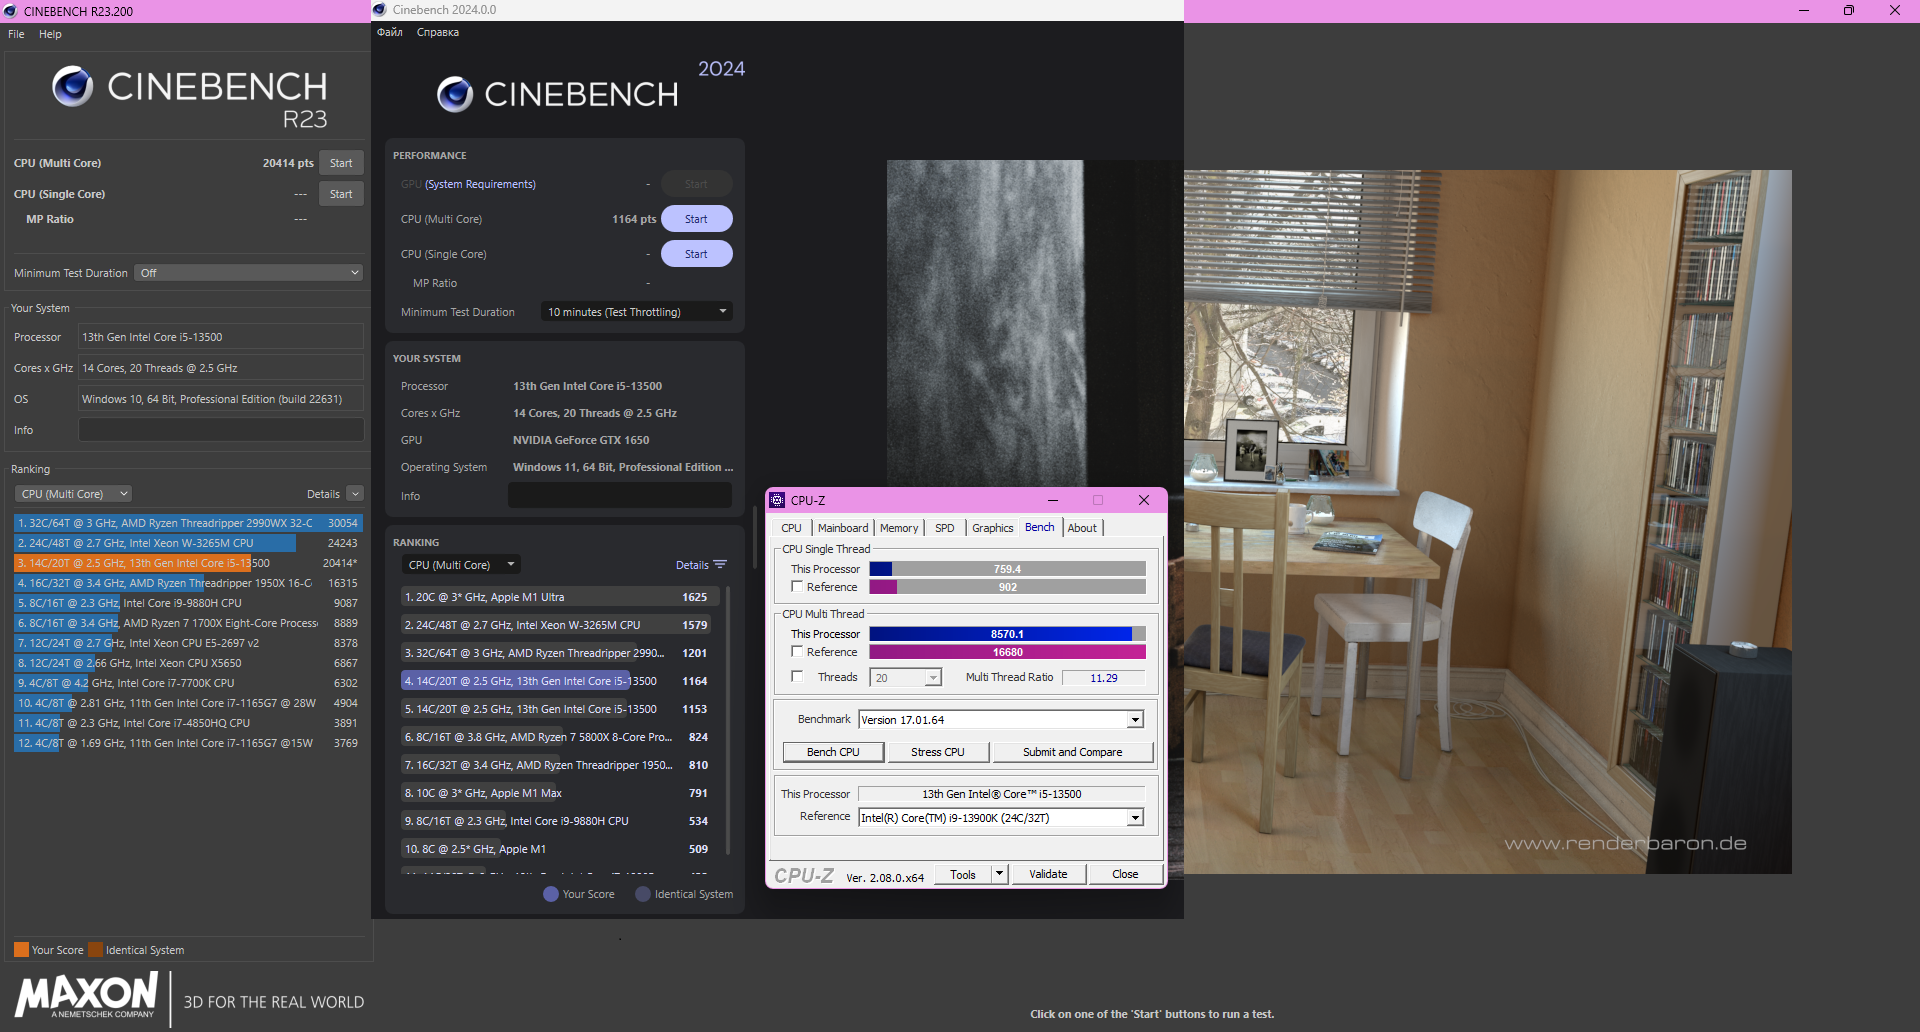Image resolution: width=1920 pixels, height=1032 pixels.
Task: Switch to the CPU tab in CPU-Z
Action: pyautogui.click(x=791, y=528)
